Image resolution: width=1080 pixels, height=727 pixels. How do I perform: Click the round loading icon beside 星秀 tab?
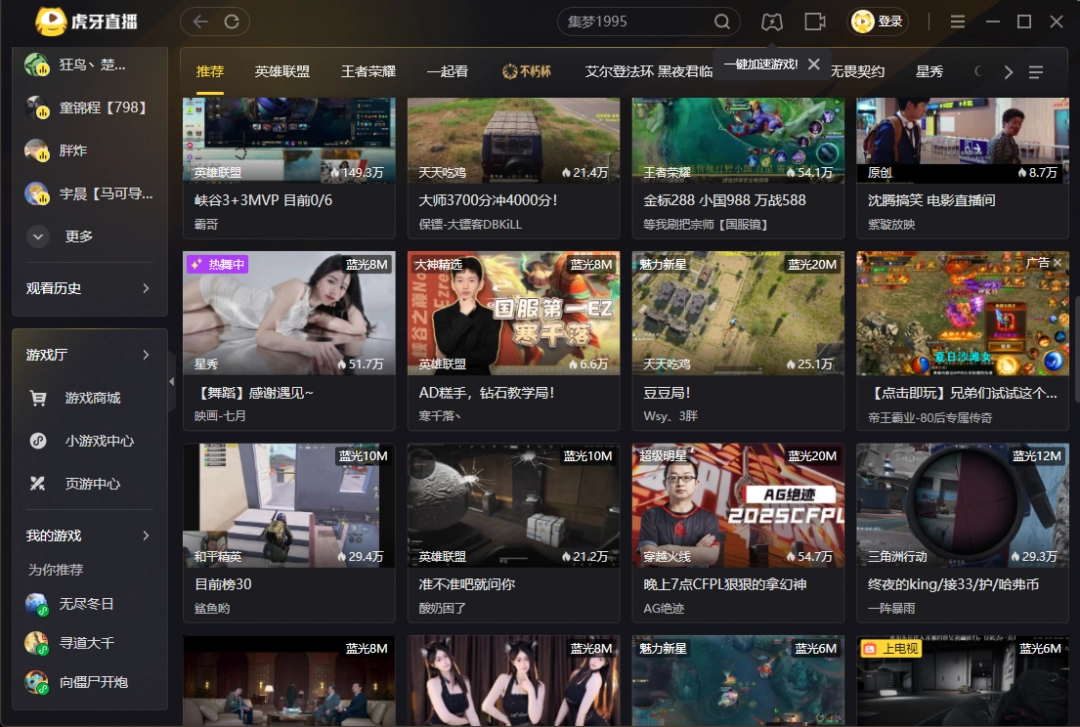click(978, 72)
